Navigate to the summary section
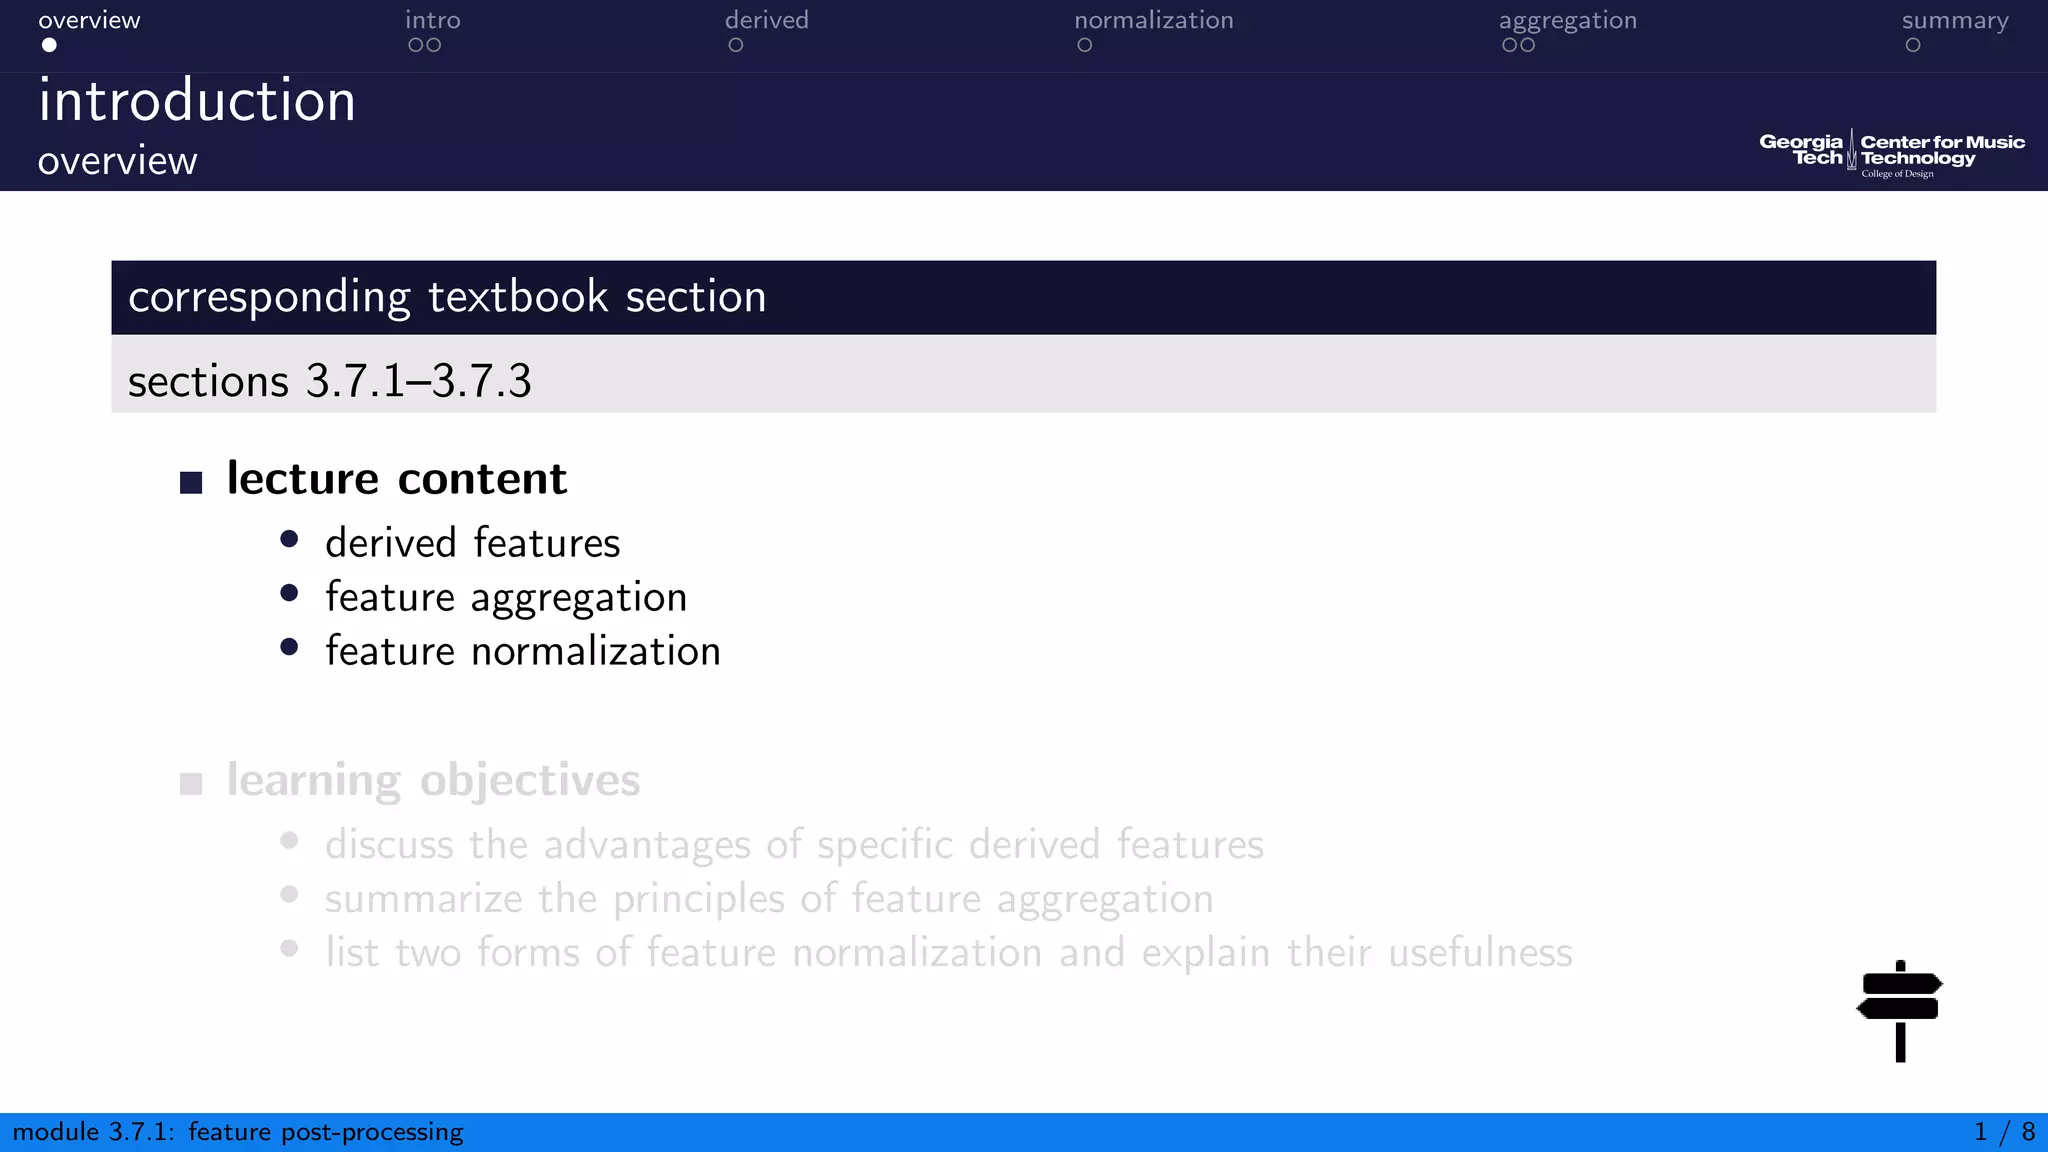Screen dimensions: 2048x1152 [1954, 20]
